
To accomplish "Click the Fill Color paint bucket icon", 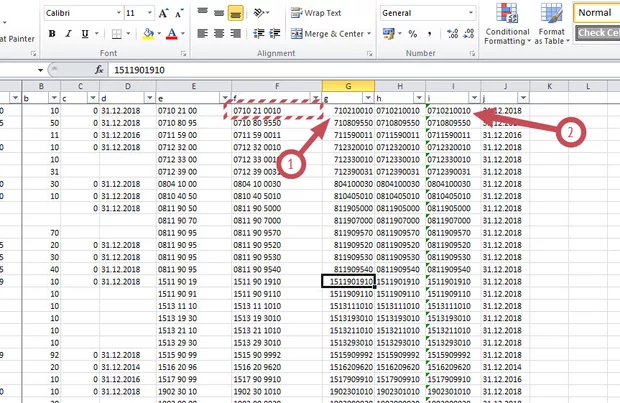I will [x=148, y=33].
